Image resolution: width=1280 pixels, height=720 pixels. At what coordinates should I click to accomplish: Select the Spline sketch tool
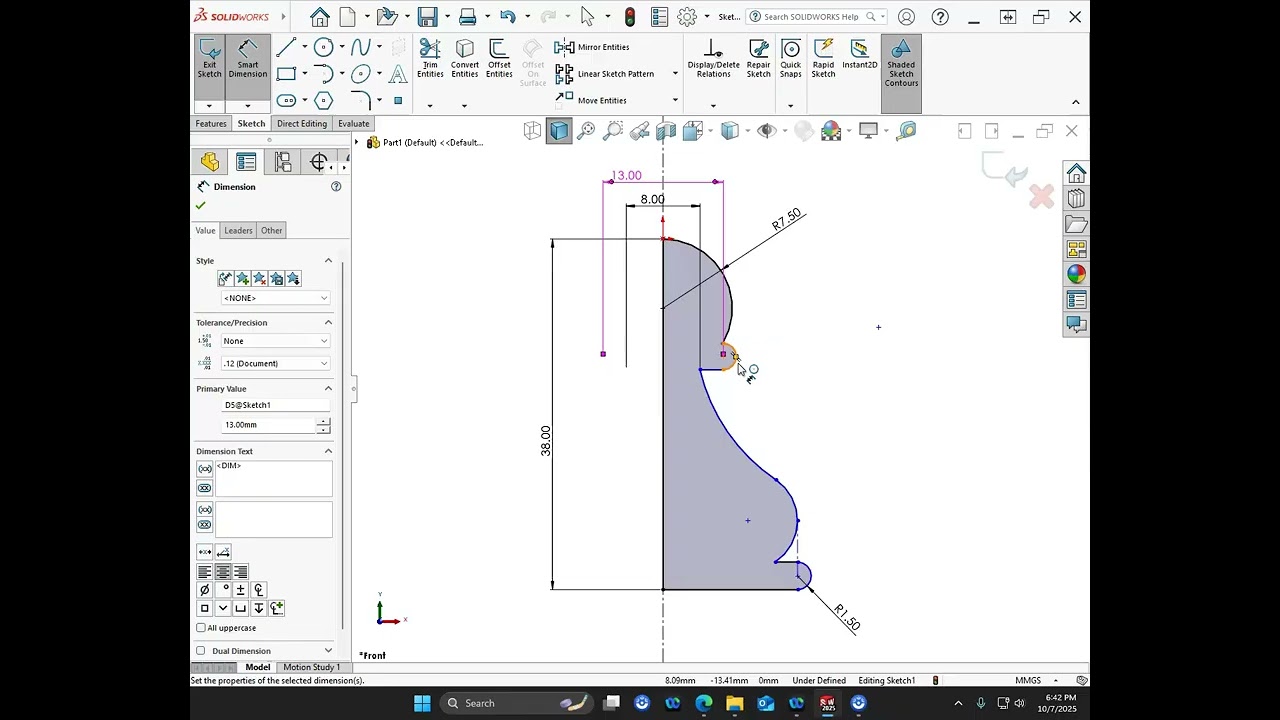361,47
